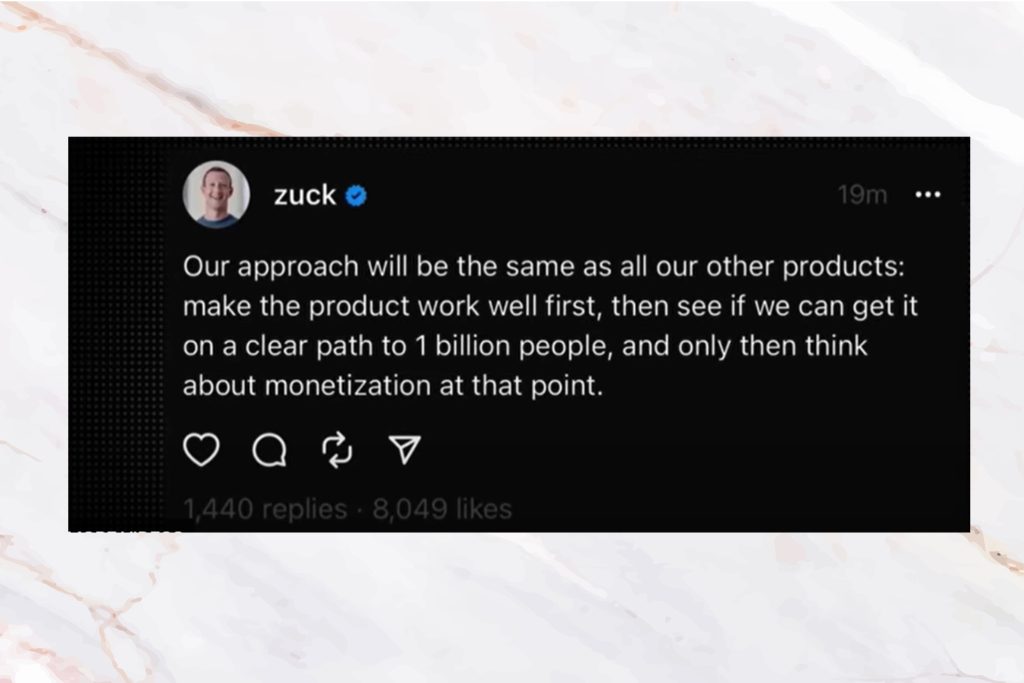This screenshot has width=1024, height=683.
Task: Tap the heart to unlike if already liked
Action: click(x=203, y=450)
